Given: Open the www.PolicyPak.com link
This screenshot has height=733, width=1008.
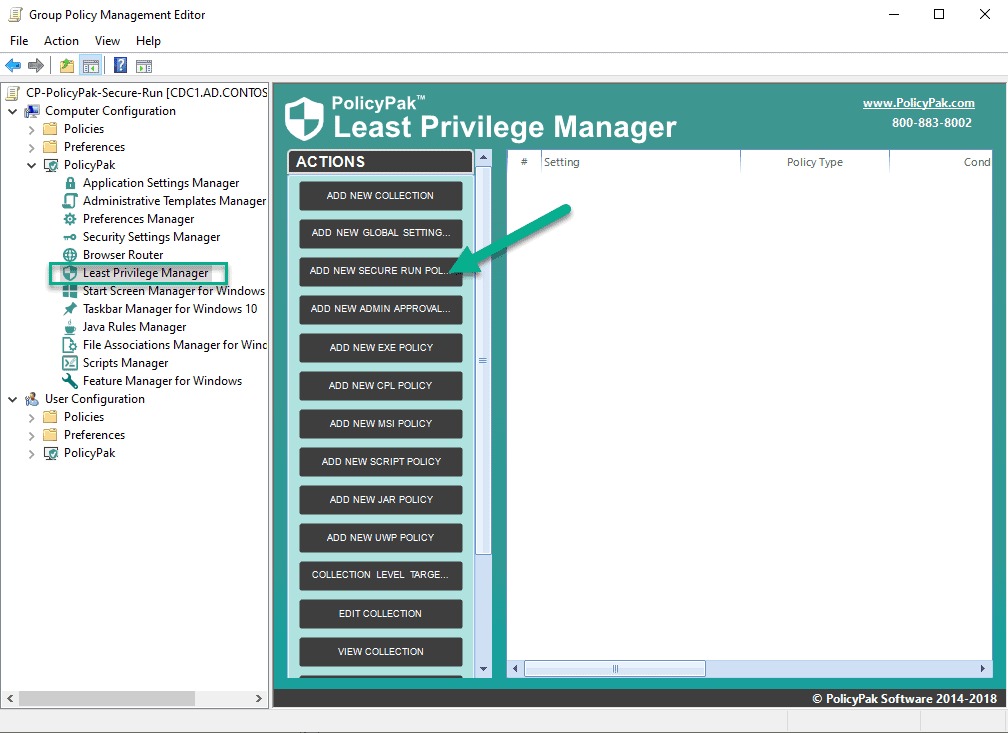Looking at the screenshot, I should tap(918, 103).
